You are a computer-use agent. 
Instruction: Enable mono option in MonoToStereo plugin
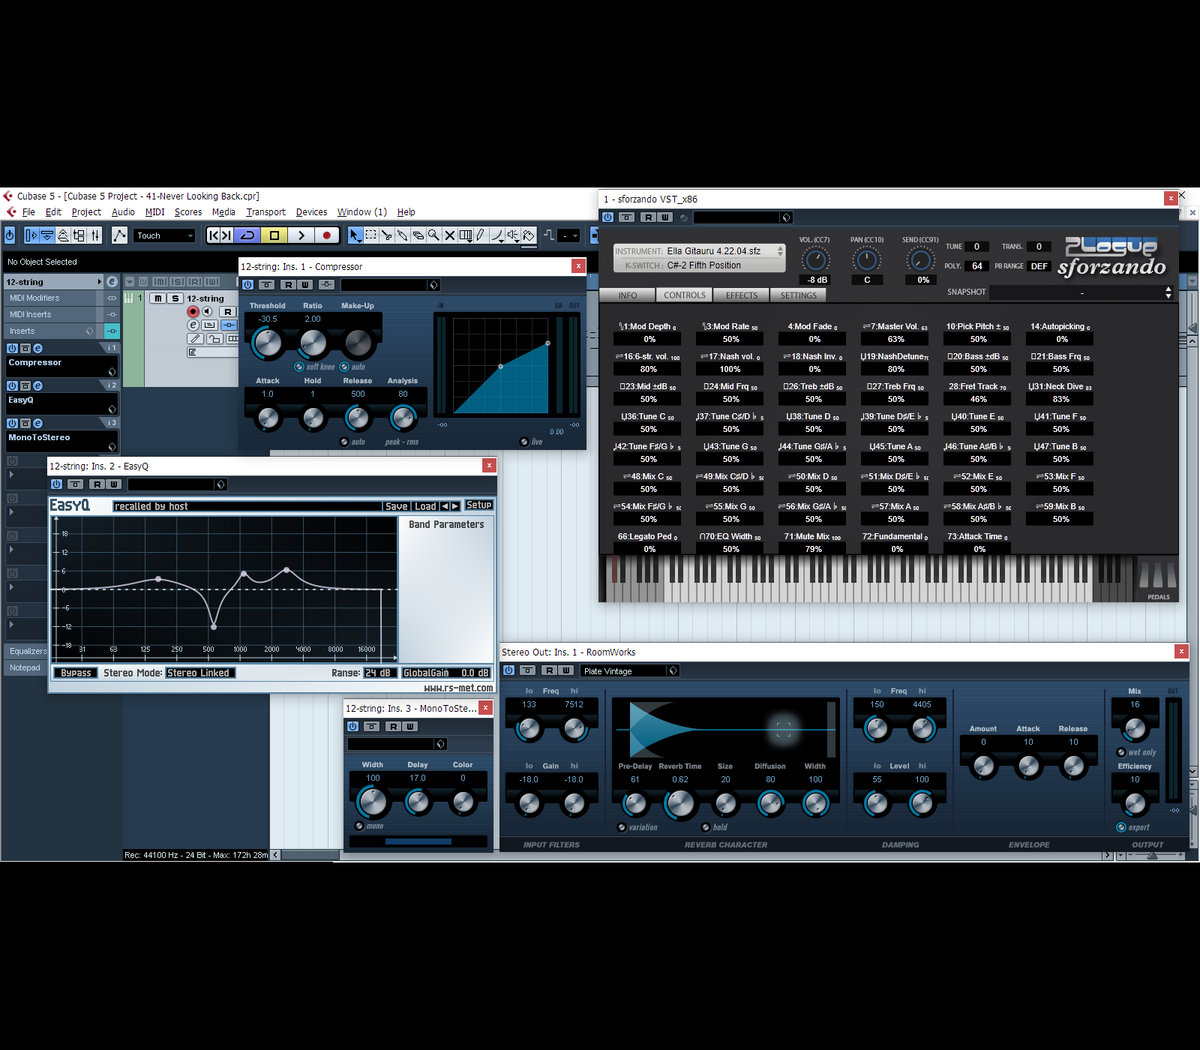pyautogui.click(x=359, y=826)
